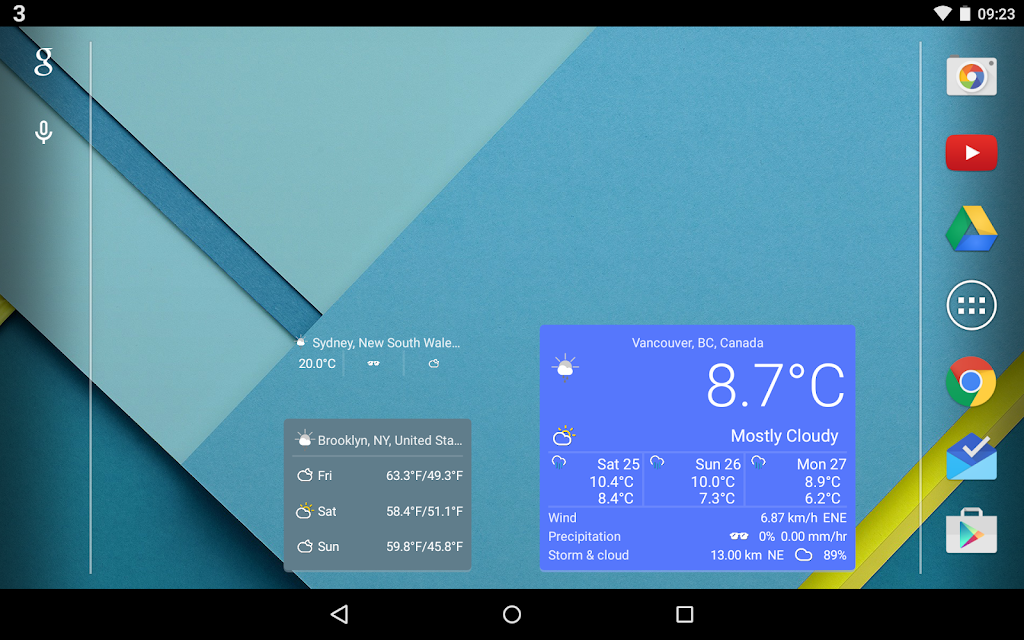1024x640 pixels.
Task: Open Vancouver, BC, Canada title
Action: tap(697, 343)
